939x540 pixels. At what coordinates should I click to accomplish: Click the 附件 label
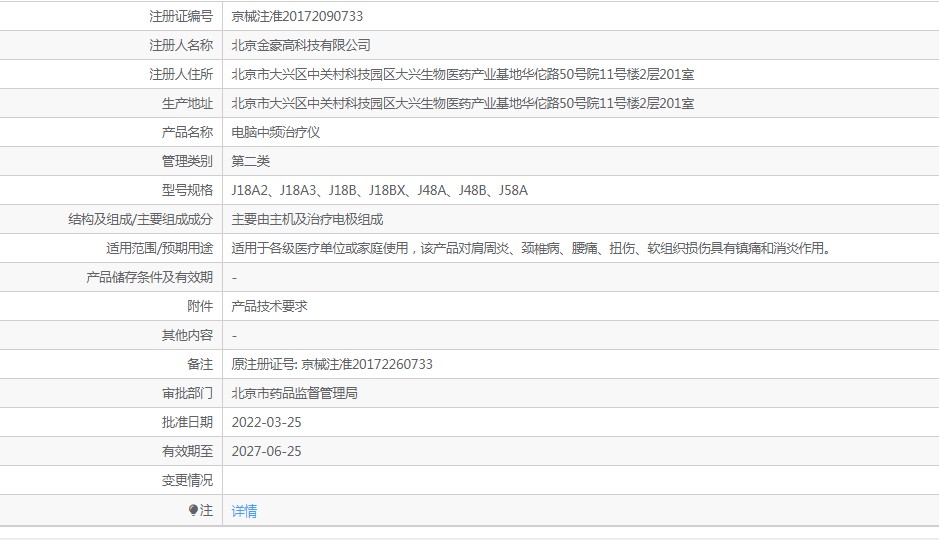[x=200, y=307]
